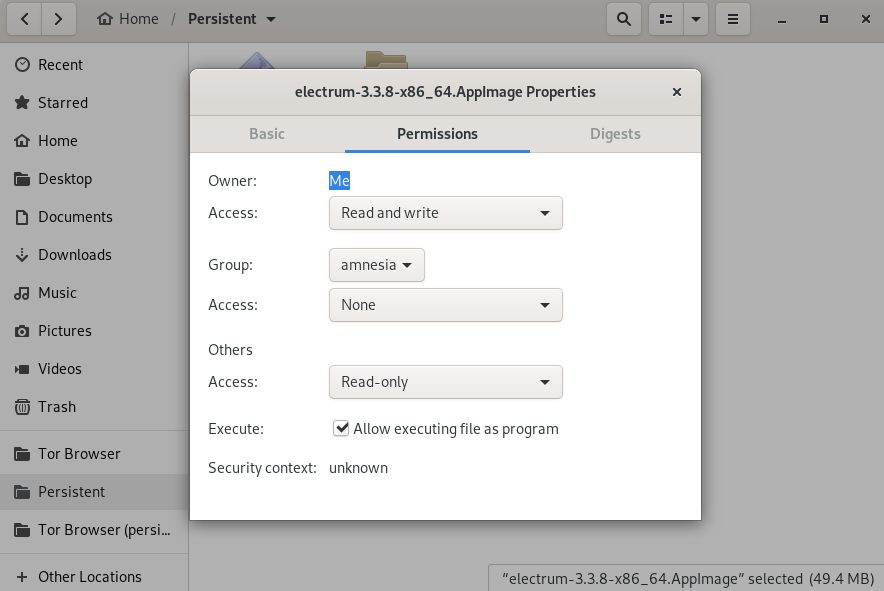Open the search magnifier in the toolbar
The width and height of the screenshot is (884, 591).
point(624,19)
